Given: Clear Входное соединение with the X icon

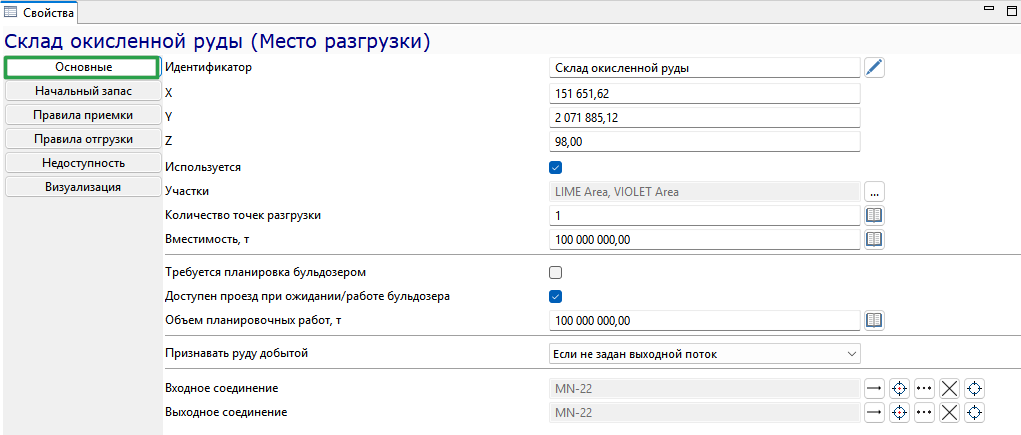Looking at the screenshot, I should (949, 389).
